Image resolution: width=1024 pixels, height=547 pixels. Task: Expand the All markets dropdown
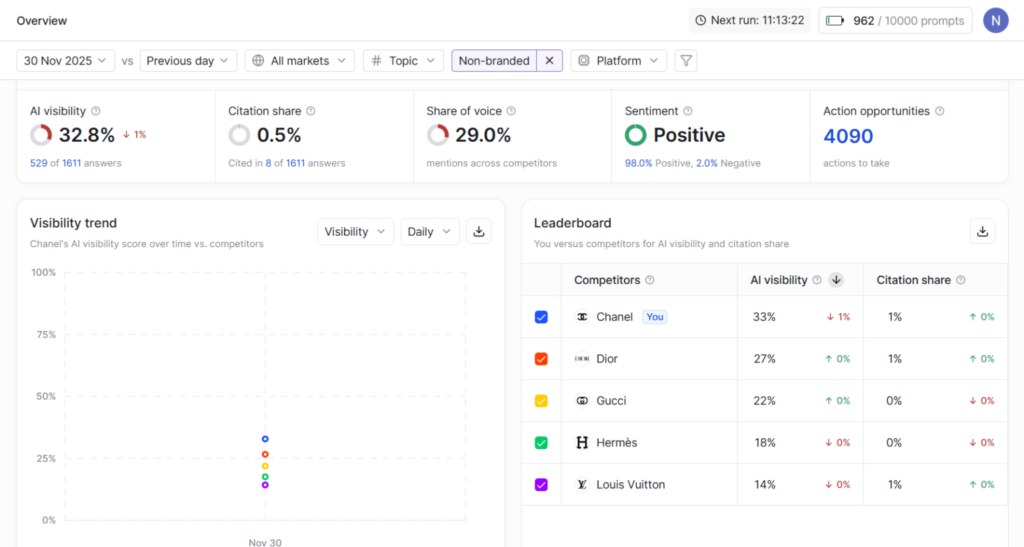(300, 61)
